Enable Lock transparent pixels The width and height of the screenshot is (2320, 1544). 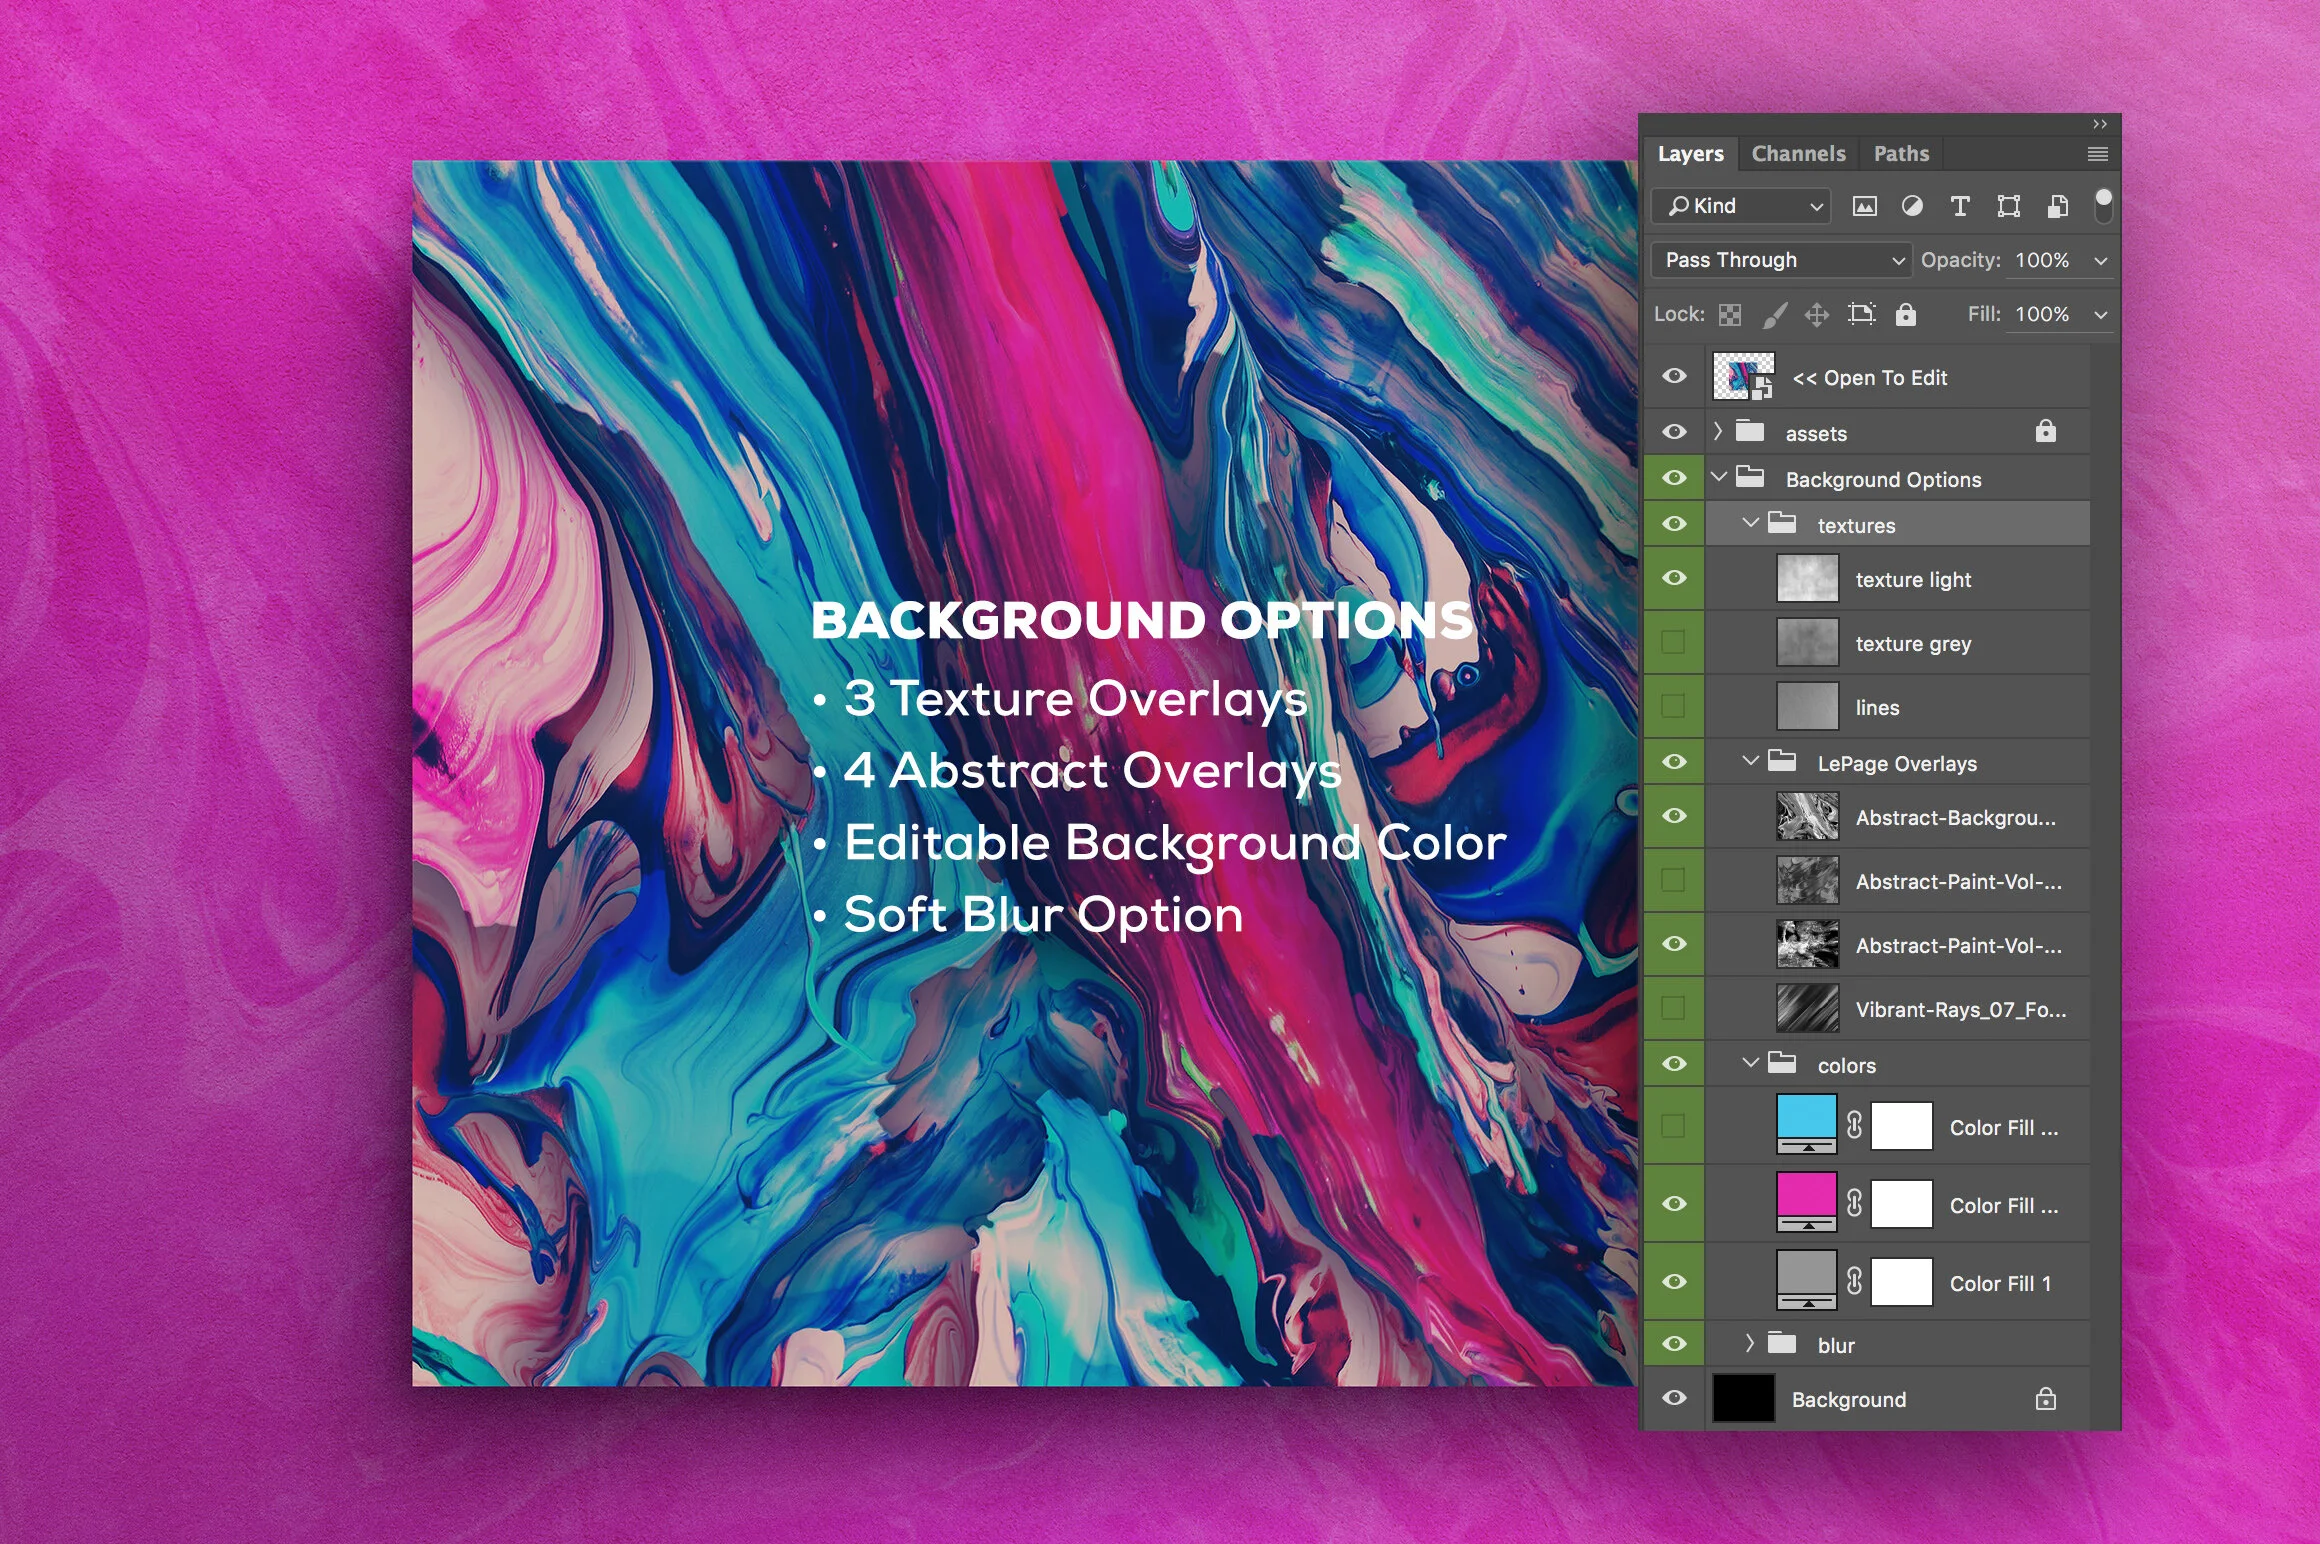1729,314
